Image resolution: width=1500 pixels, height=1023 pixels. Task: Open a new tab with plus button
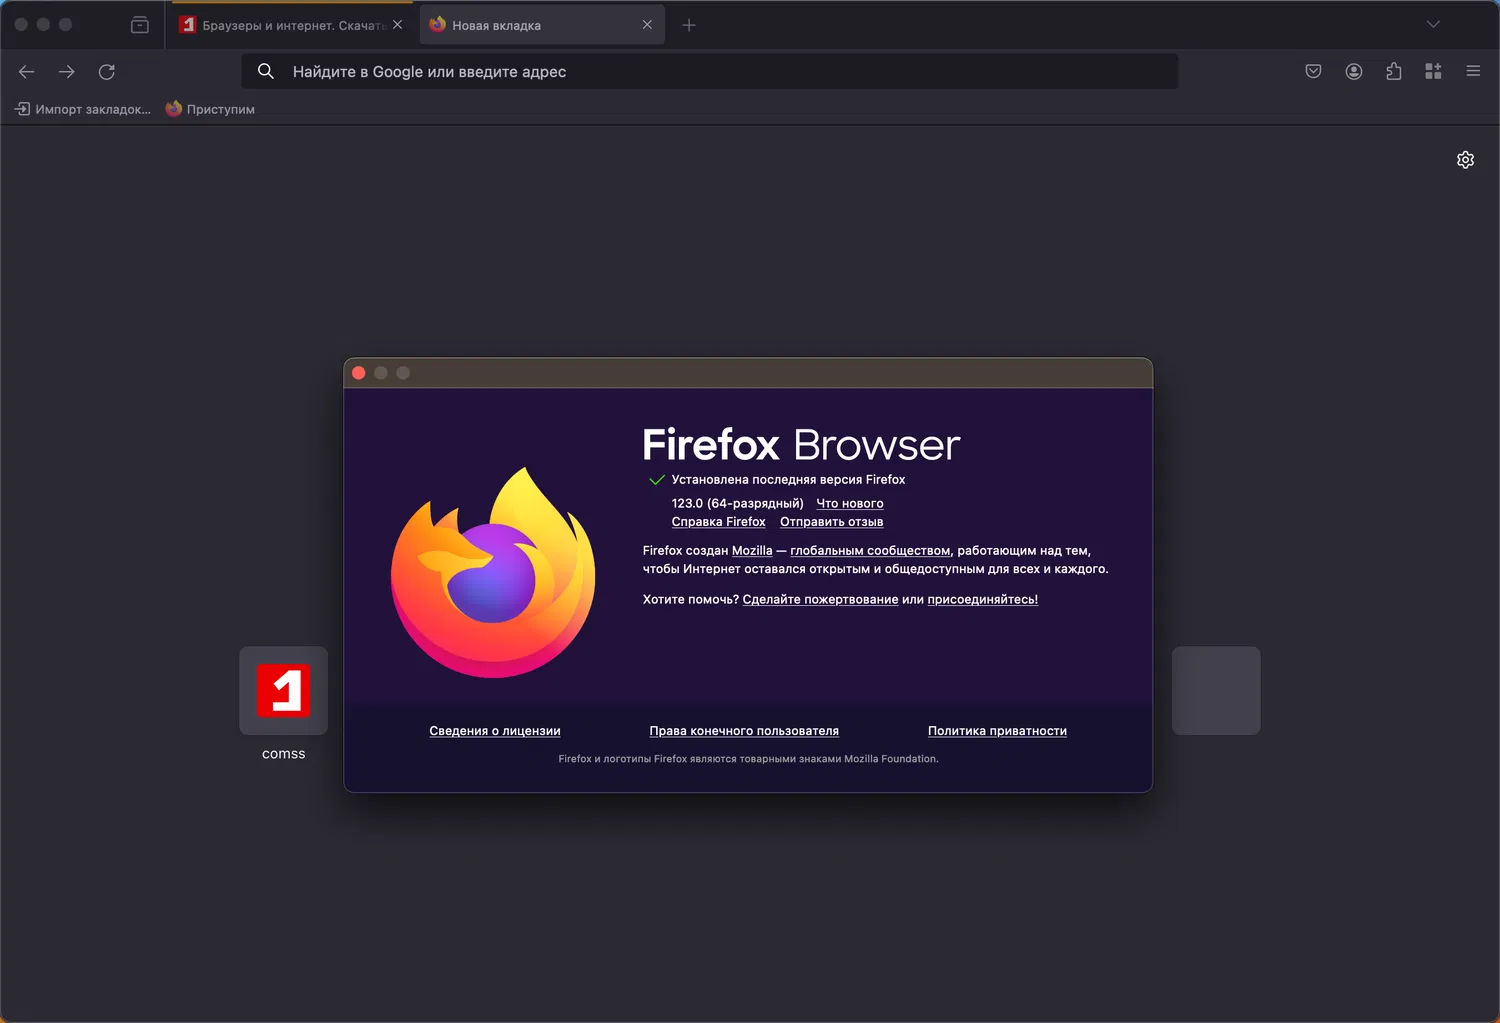tap(689, 25)
